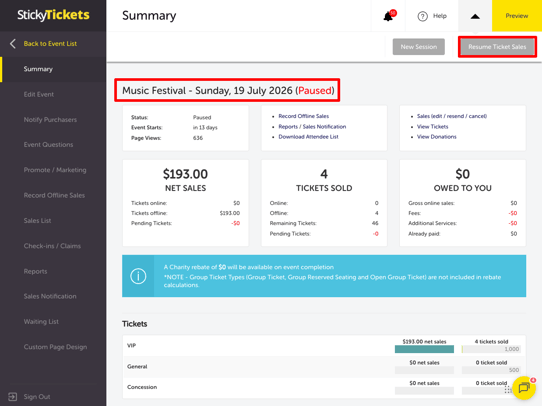Click Resume Ticket Sales button
This screenshot has height=406, width=542.
coord(497,47)
